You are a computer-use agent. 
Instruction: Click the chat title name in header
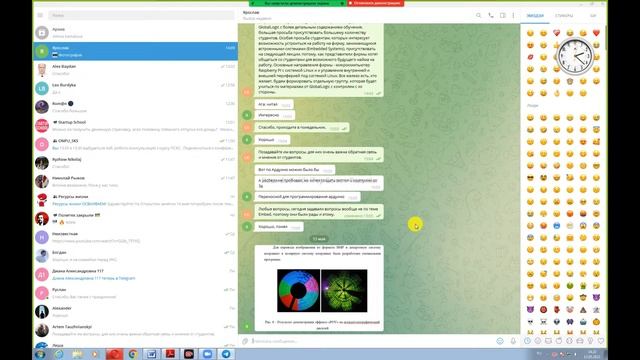251,13
